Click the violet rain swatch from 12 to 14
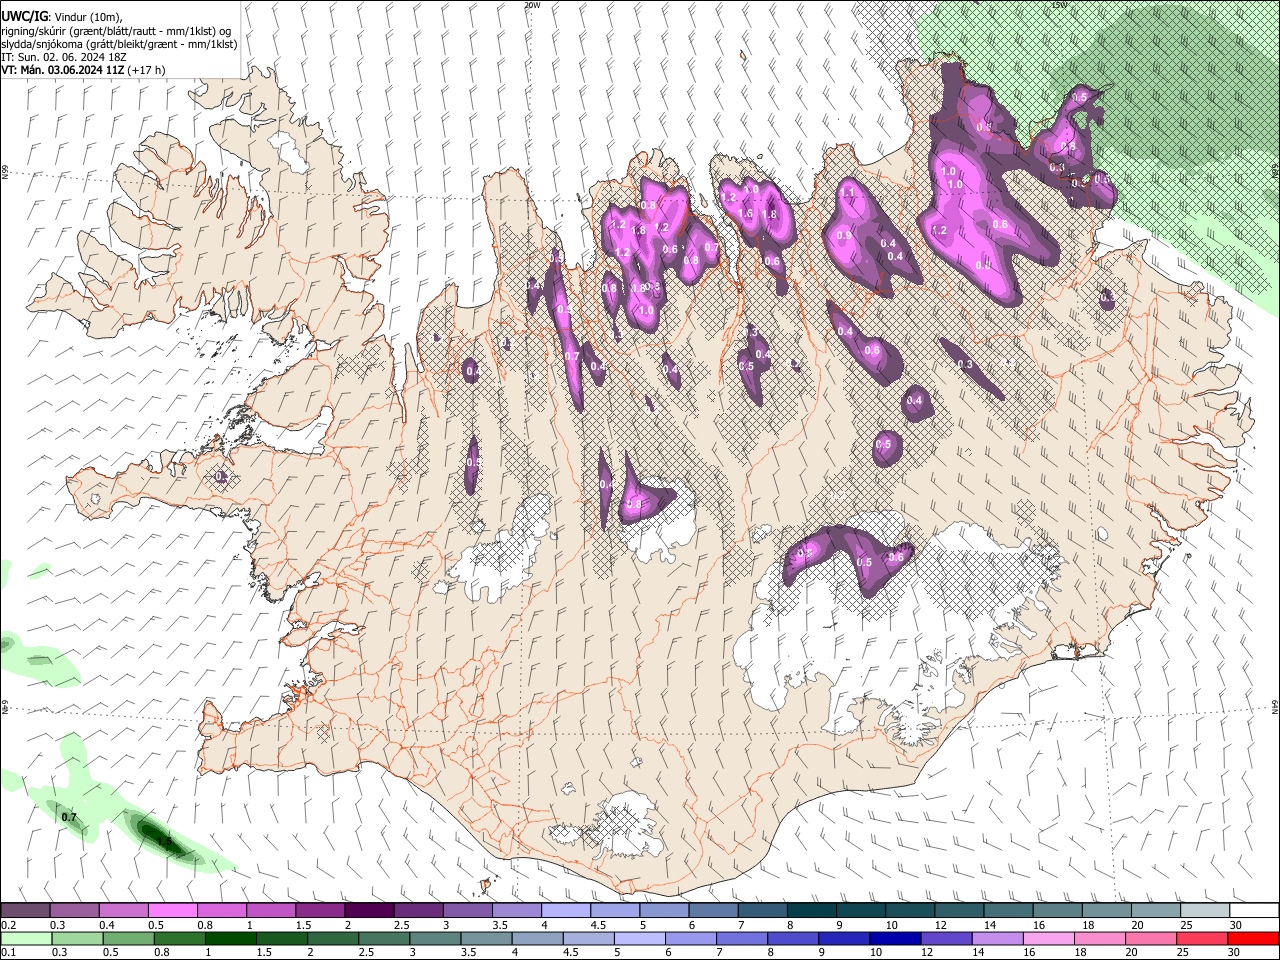The width and height of the screenshot is (1280, 960). point(945,938)
